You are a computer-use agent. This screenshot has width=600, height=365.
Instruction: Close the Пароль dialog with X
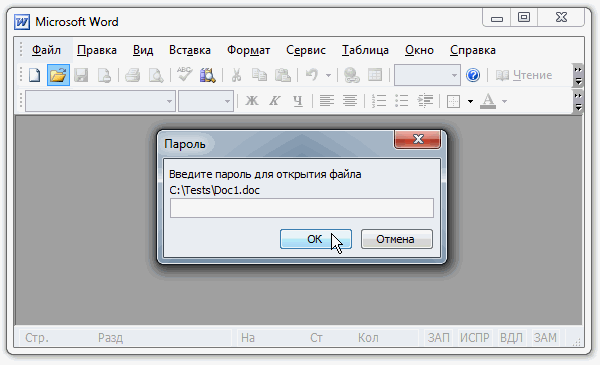[x=417, y=139]
